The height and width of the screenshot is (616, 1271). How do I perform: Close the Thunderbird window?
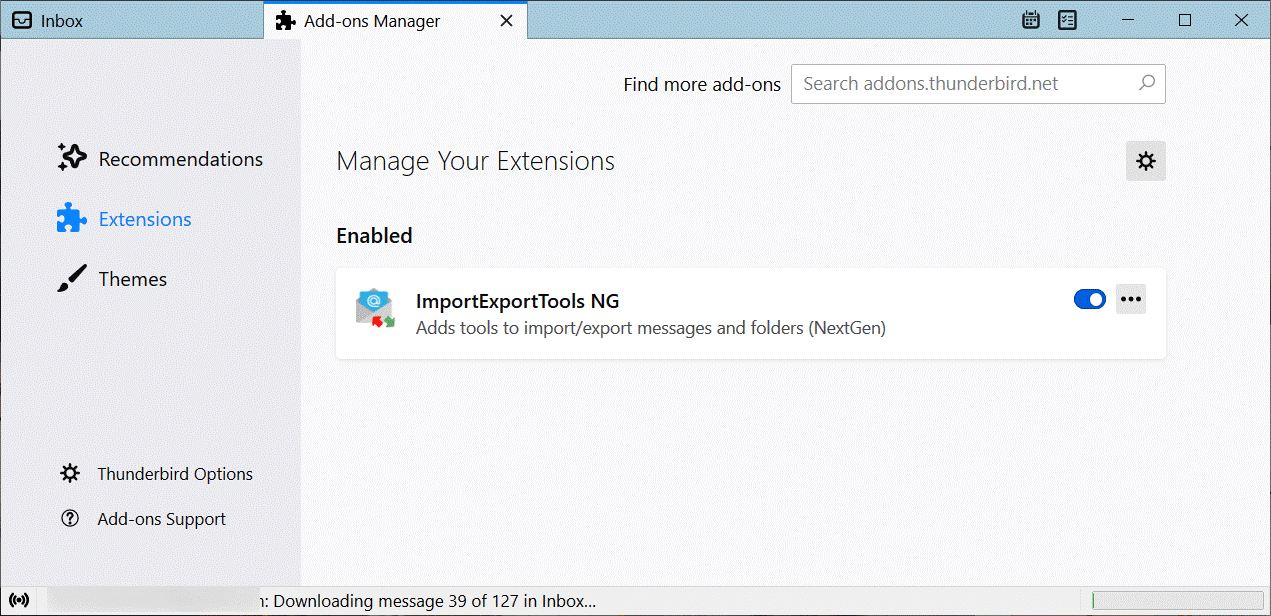[1242, 20]
